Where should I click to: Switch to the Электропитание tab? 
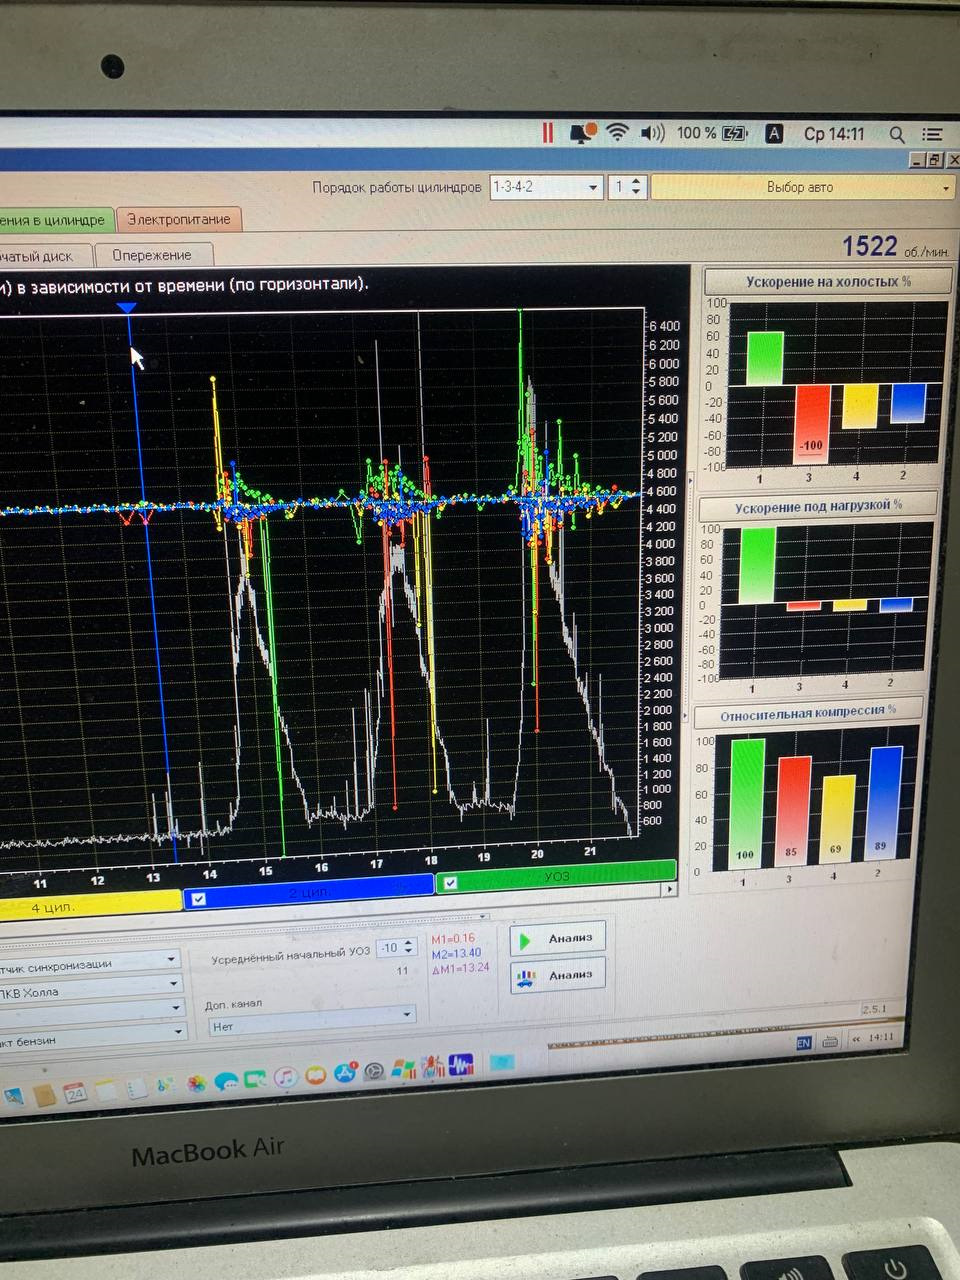(x=178, y=219)
